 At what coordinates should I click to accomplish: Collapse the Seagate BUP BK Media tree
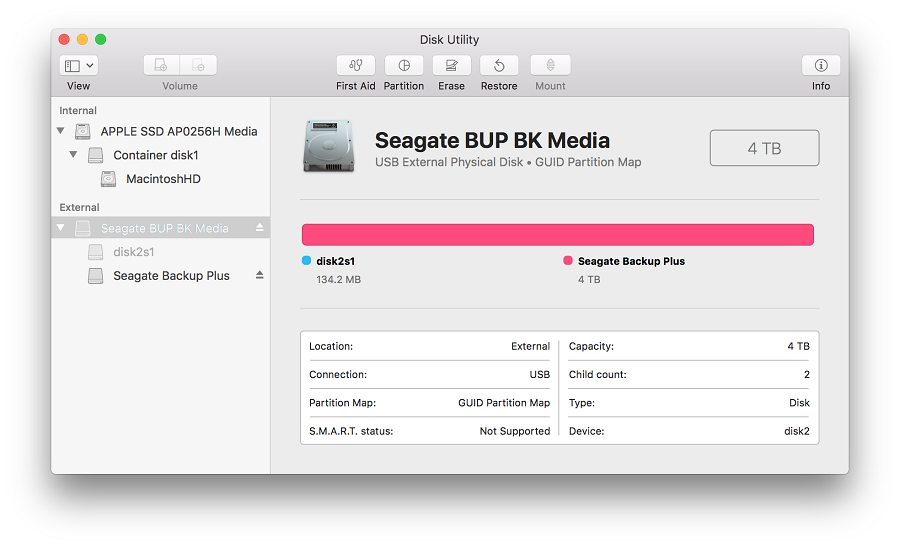point(61,228)
